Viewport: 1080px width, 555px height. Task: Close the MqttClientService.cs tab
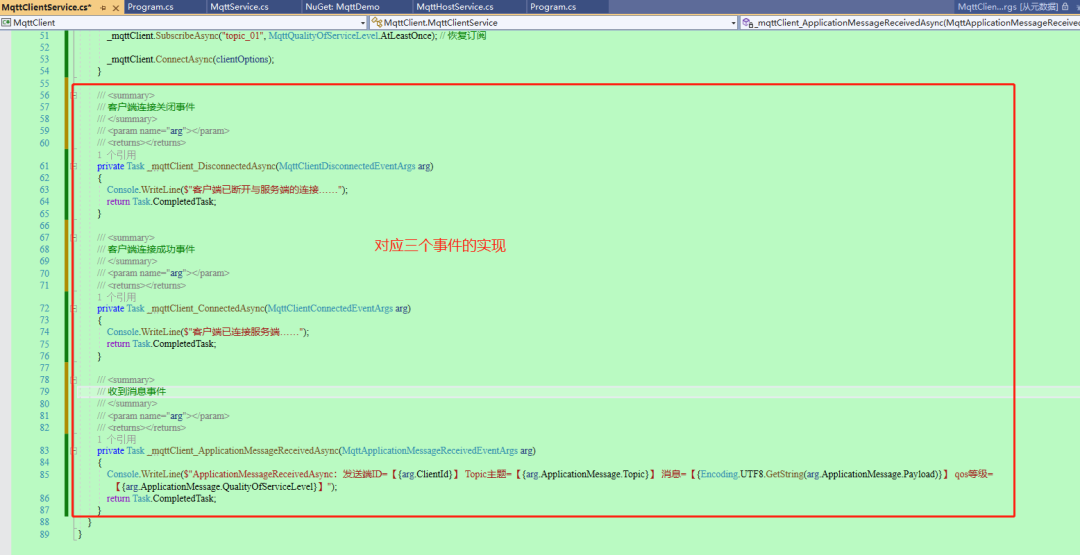click(x=114, y=6)
